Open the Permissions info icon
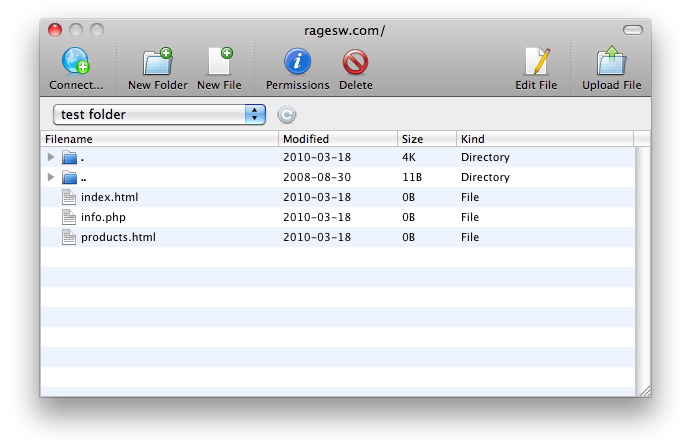The image size is (688, 440). click(297, 63)
